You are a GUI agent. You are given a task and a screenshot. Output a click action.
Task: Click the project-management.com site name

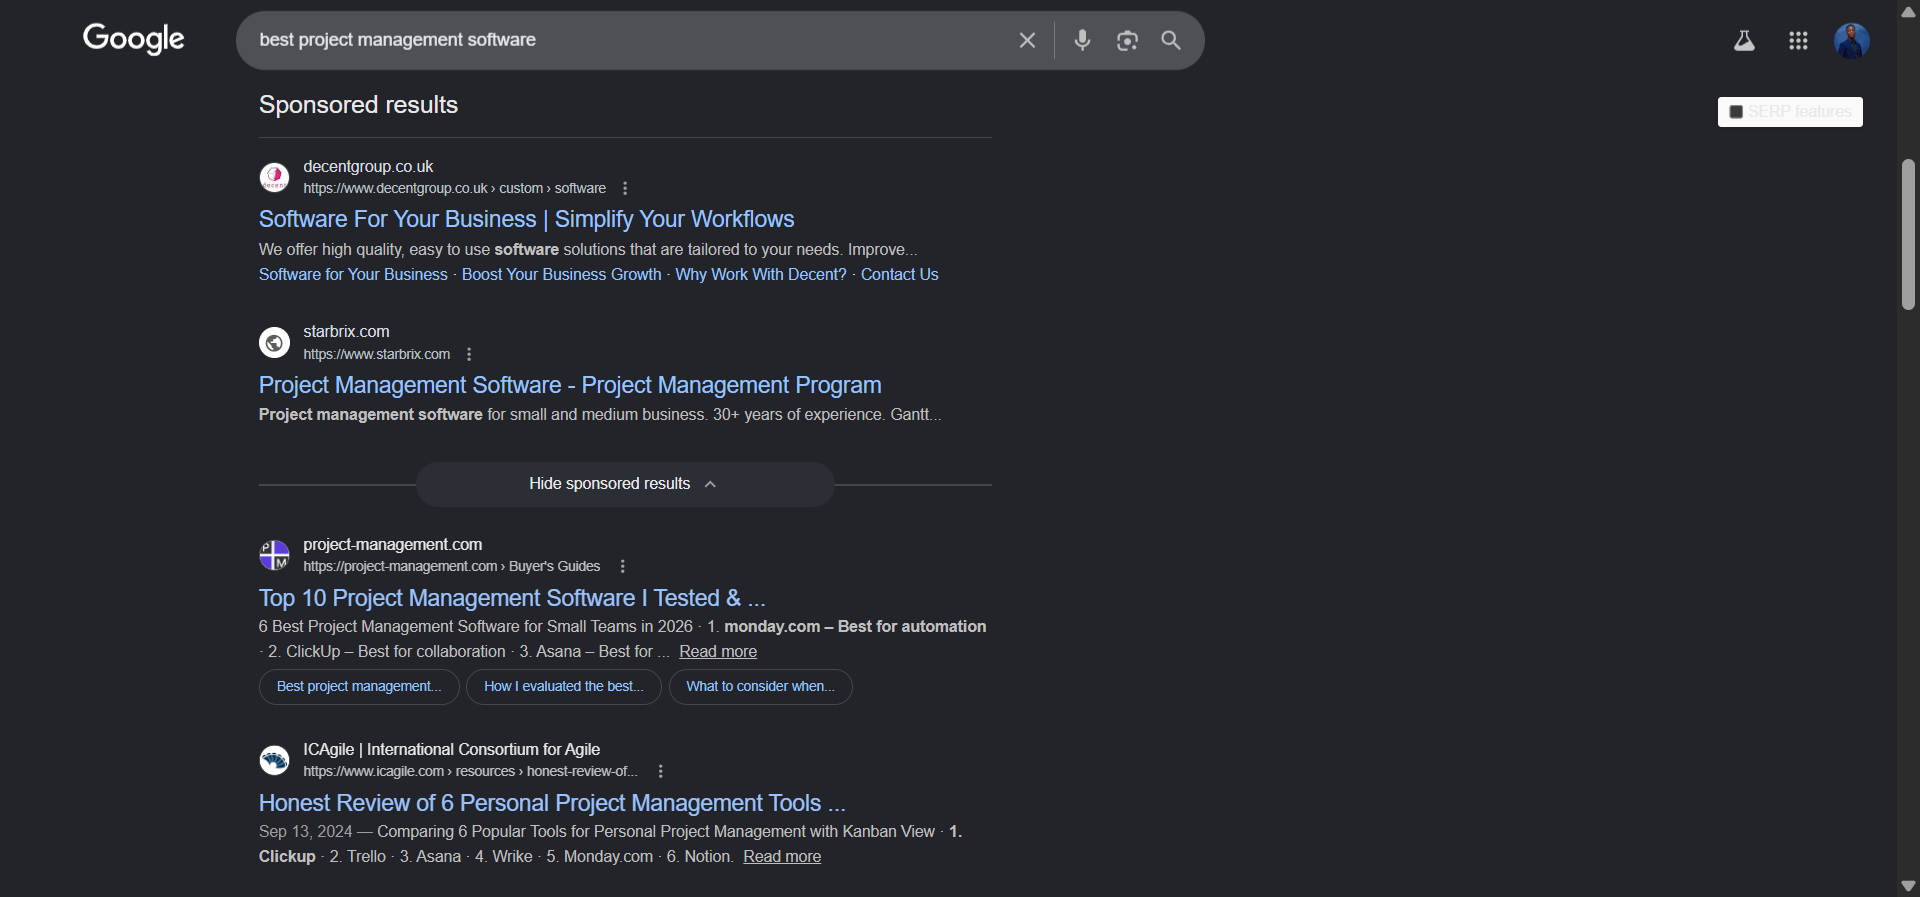point(393,544)
